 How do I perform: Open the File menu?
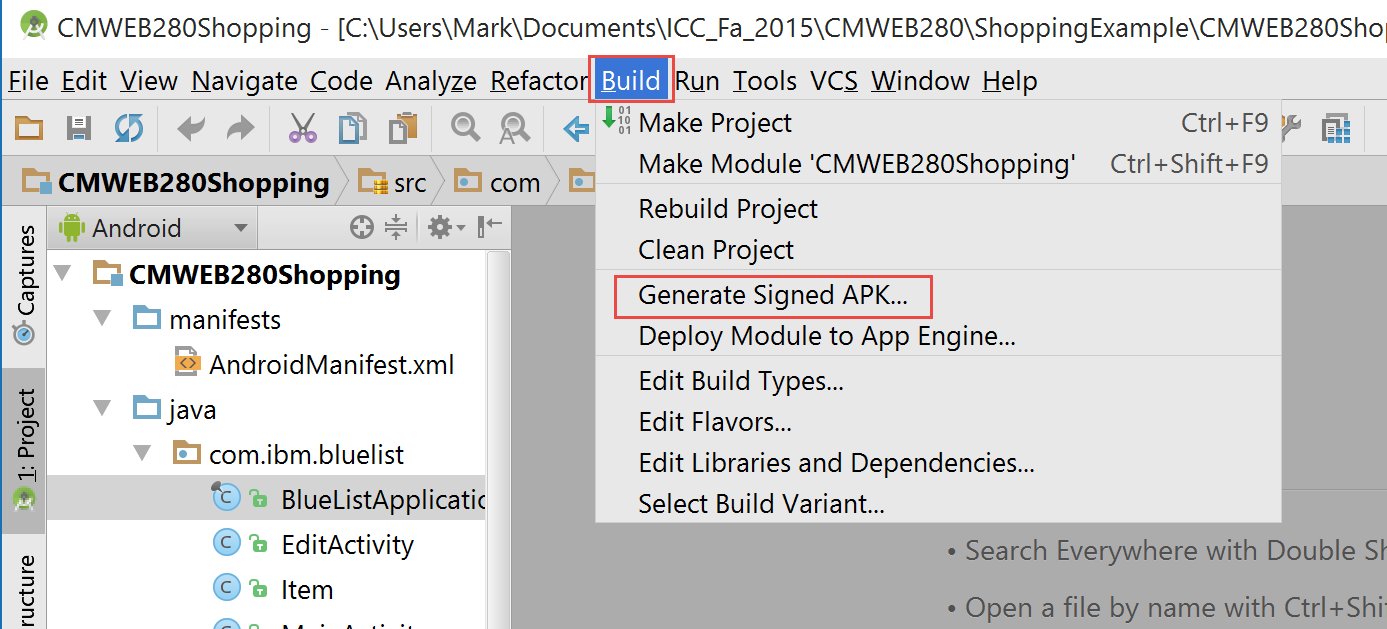pyautogui.click(x=28, y=81)
